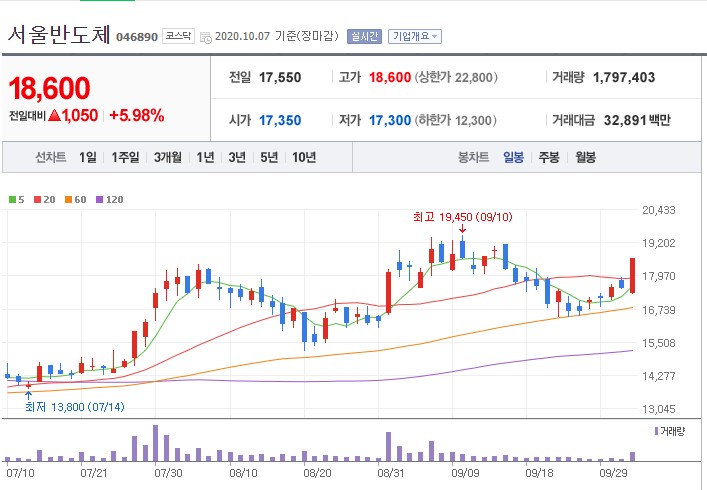Click the 16,739 price axis label
The width and height of the screenshot is (707, 490).
point(659,310)
